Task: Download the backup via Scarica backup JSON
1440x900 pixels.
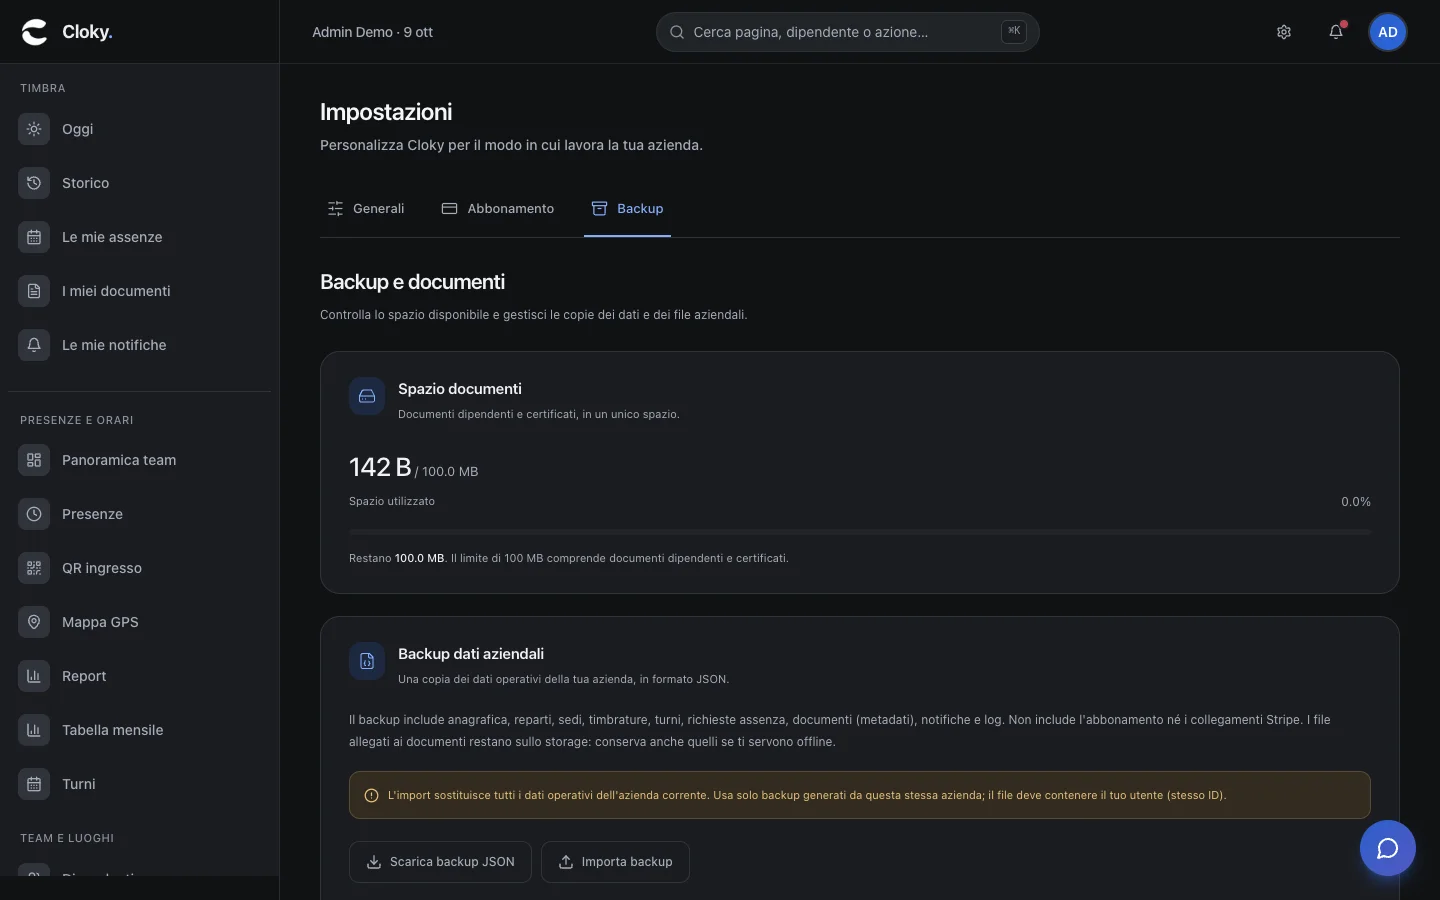Action: [440, 862]
